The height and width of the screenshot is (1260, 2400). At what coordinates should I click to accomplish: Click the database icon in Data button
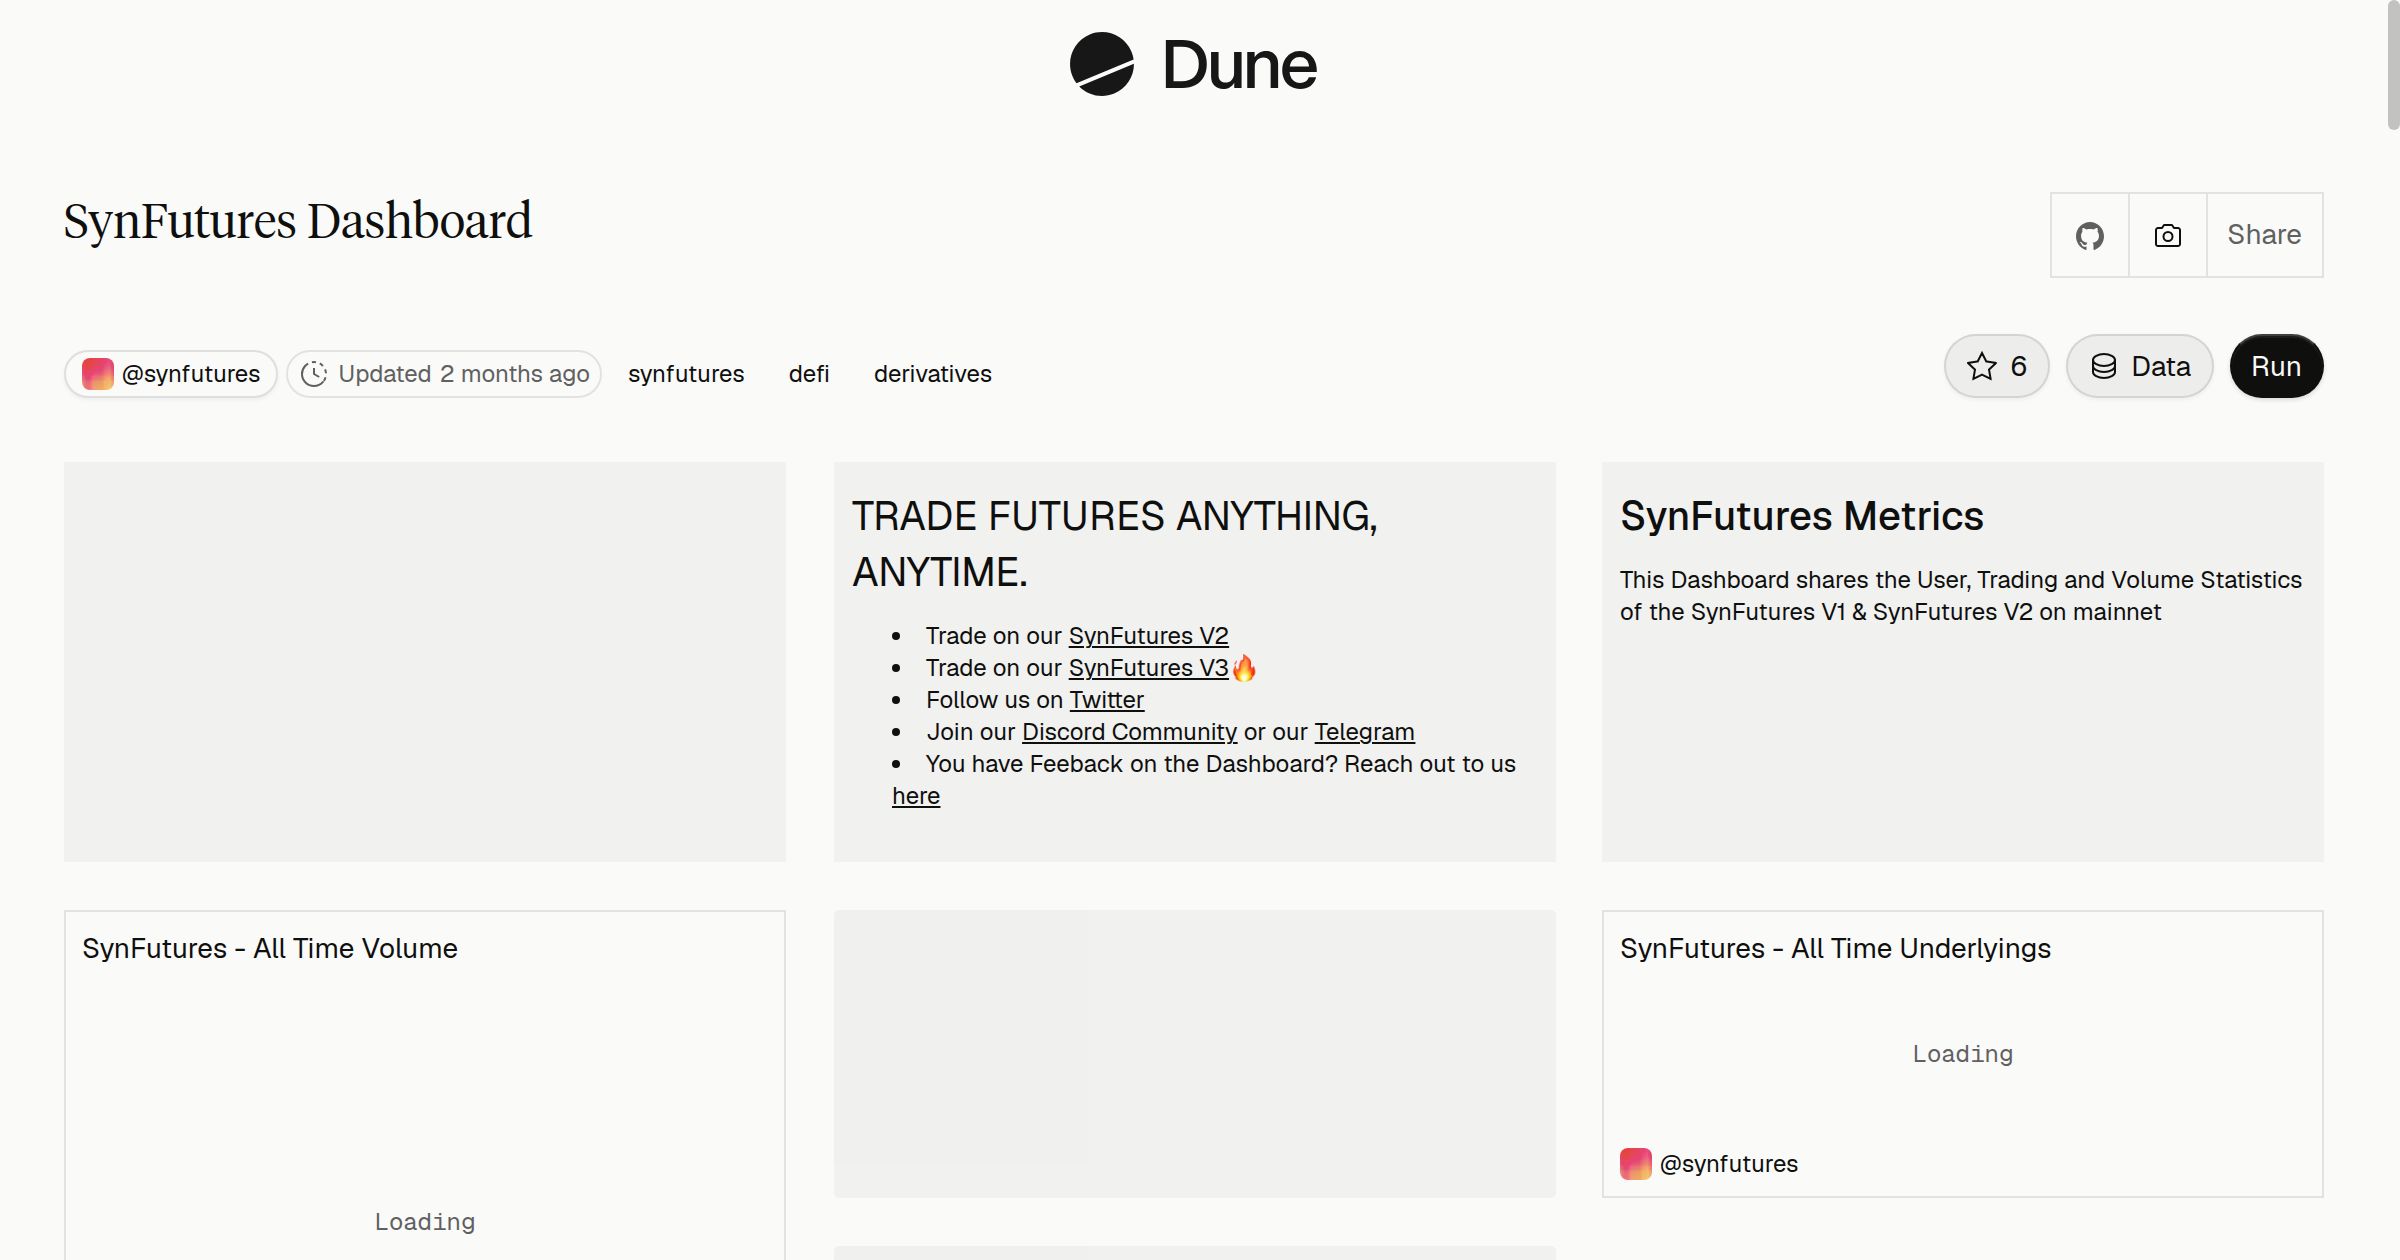click(2104, 366)
